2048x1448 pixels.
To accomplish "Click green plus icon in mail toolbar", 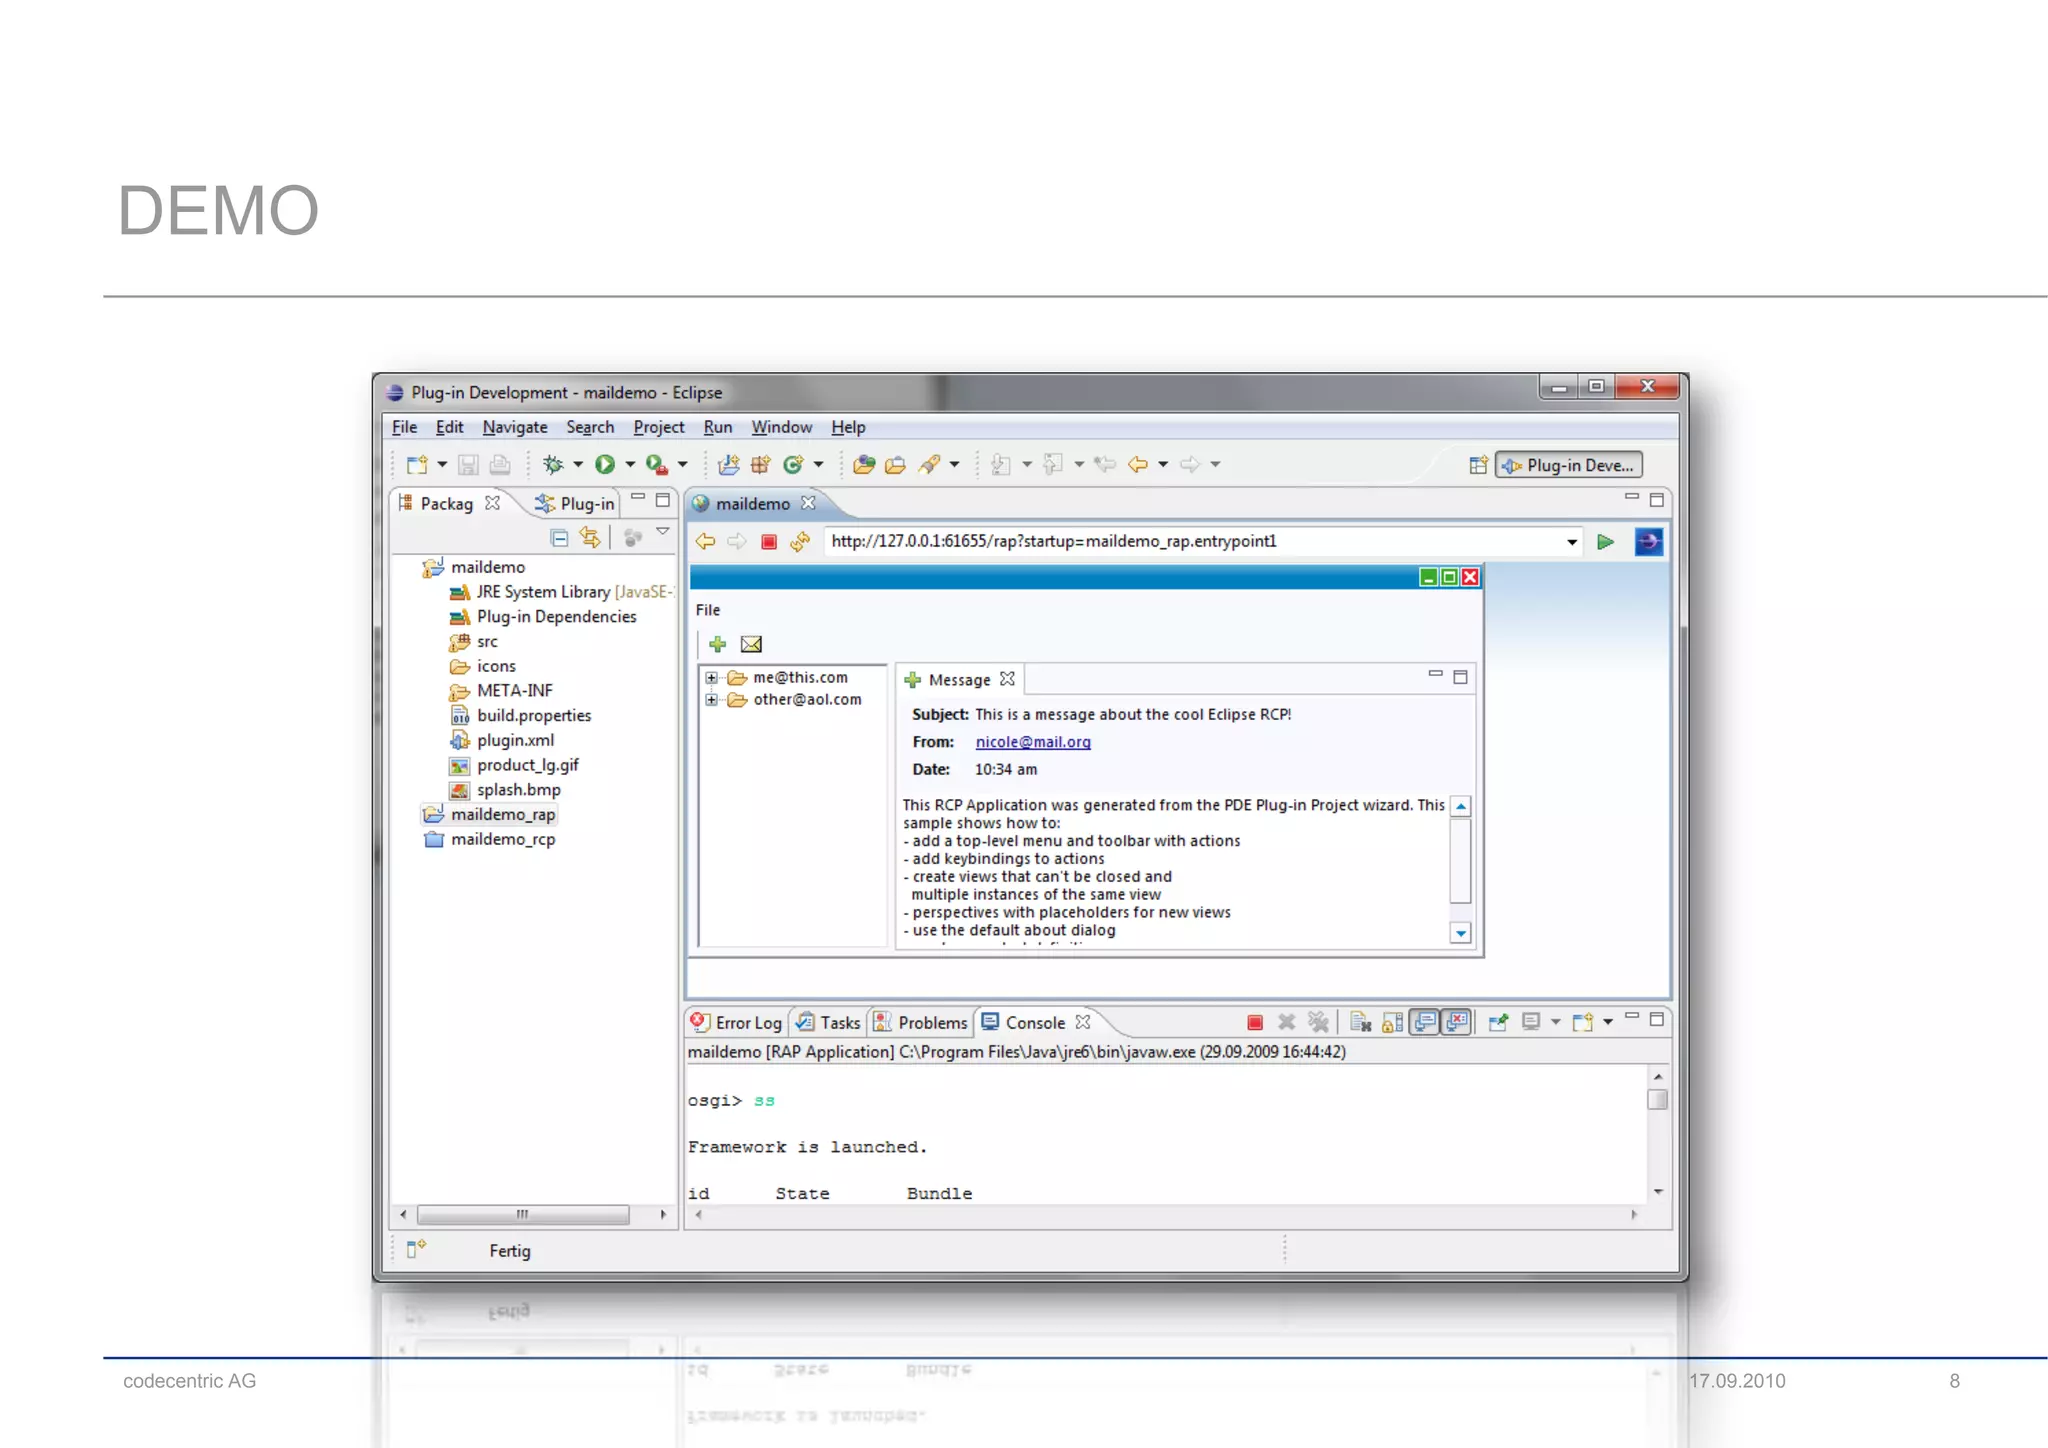I will point(717,644).
